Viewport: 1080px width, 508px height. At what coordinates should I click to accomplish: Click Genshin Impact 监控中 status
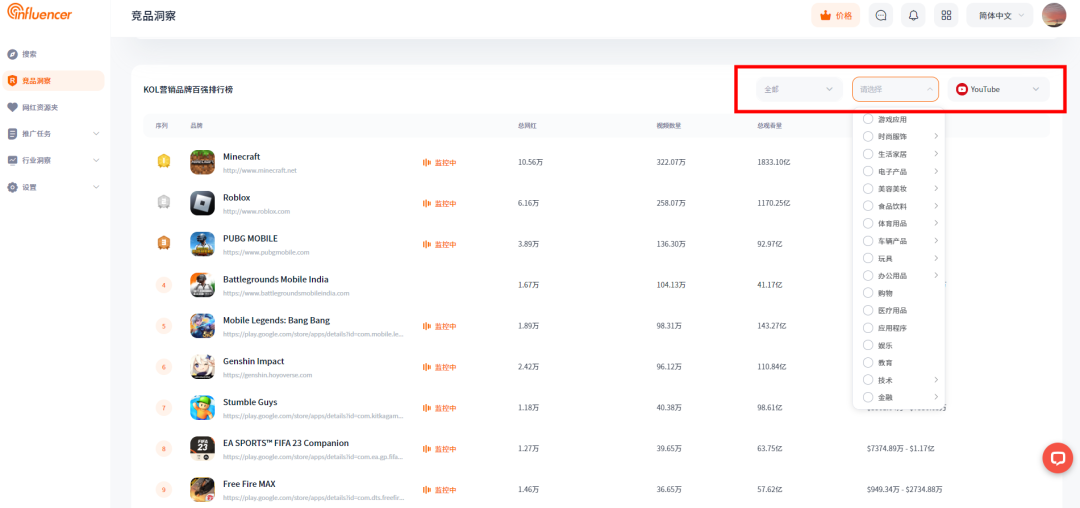(439, 368)
